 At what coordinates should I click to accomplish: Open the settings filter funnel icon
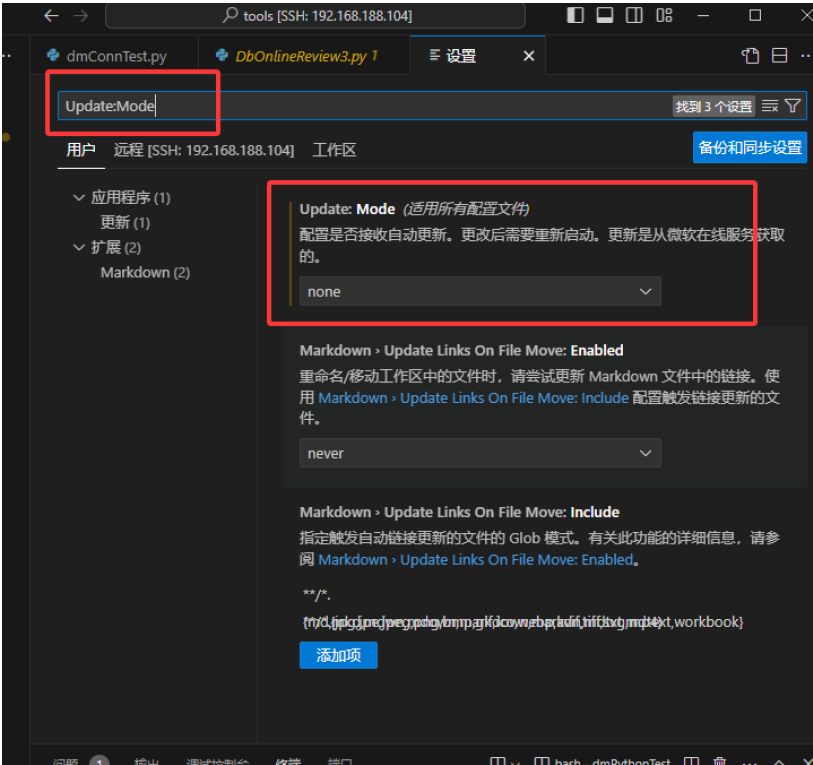[x=792, y=105]
